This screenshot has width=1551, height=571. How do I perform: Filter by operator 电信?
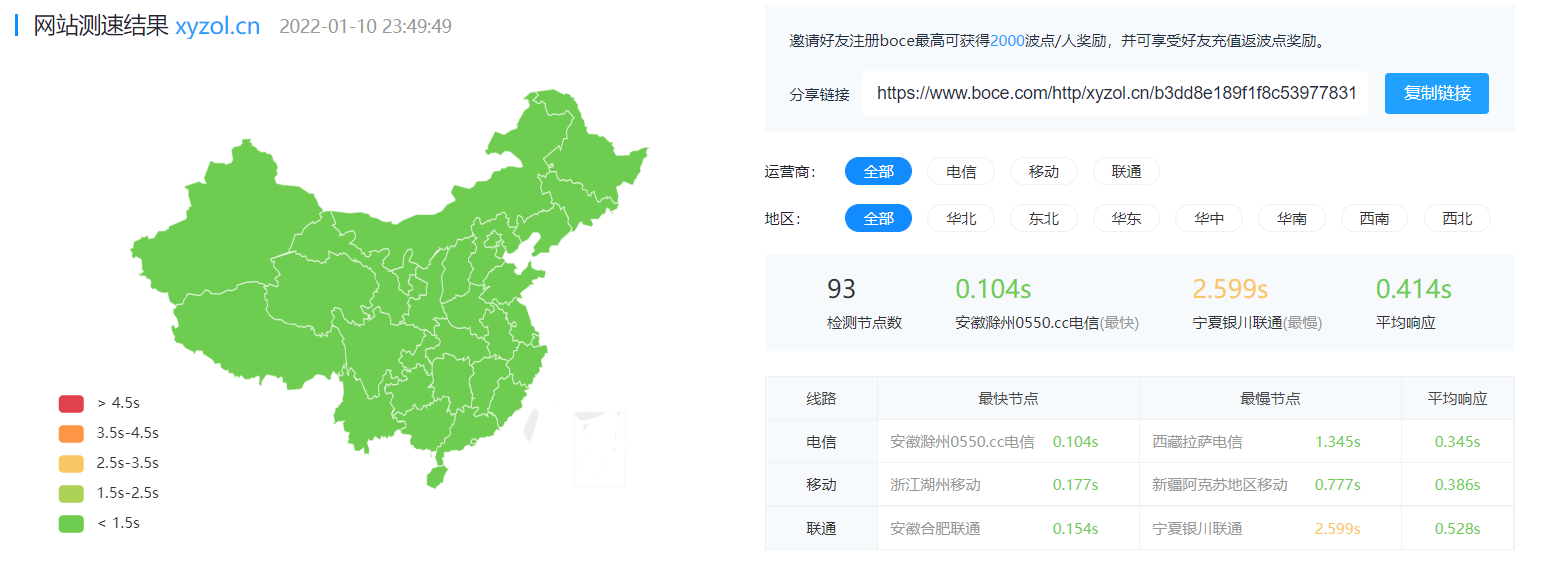pyautogui.click(x=961, y=171)
